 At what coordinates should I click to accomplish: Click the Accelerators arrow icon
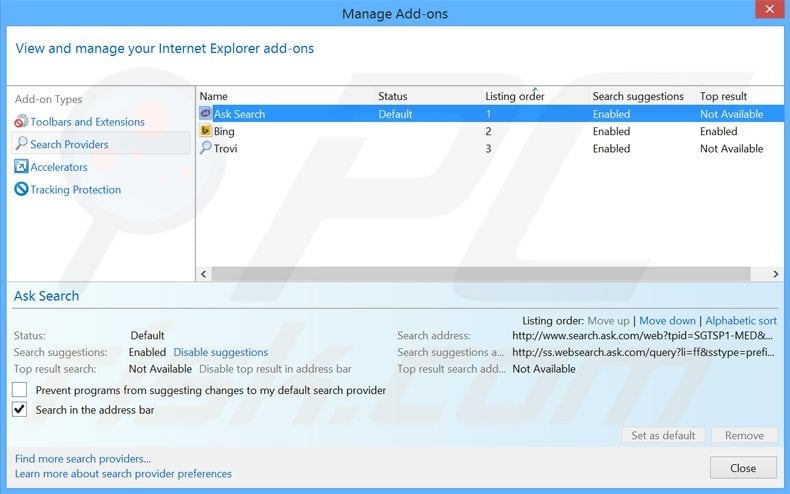(x=21, y=166)
